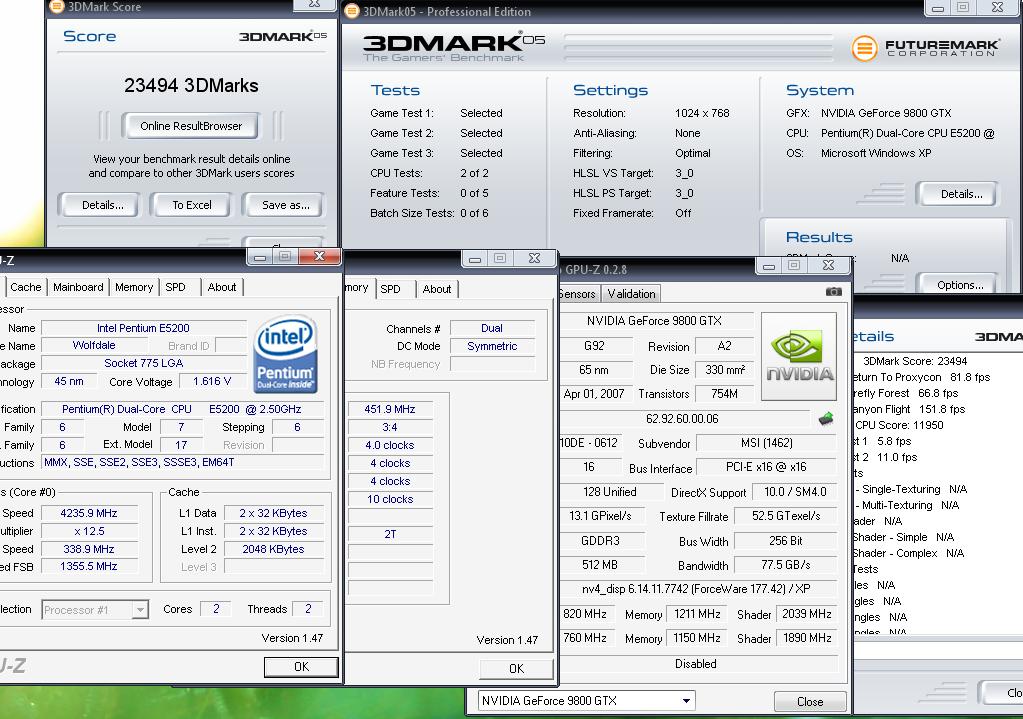The image size is (1023, 719).
Task: Click the NVIDIA logo in GPU-Z
Action: pyautogui.click(x=799, y=356)
